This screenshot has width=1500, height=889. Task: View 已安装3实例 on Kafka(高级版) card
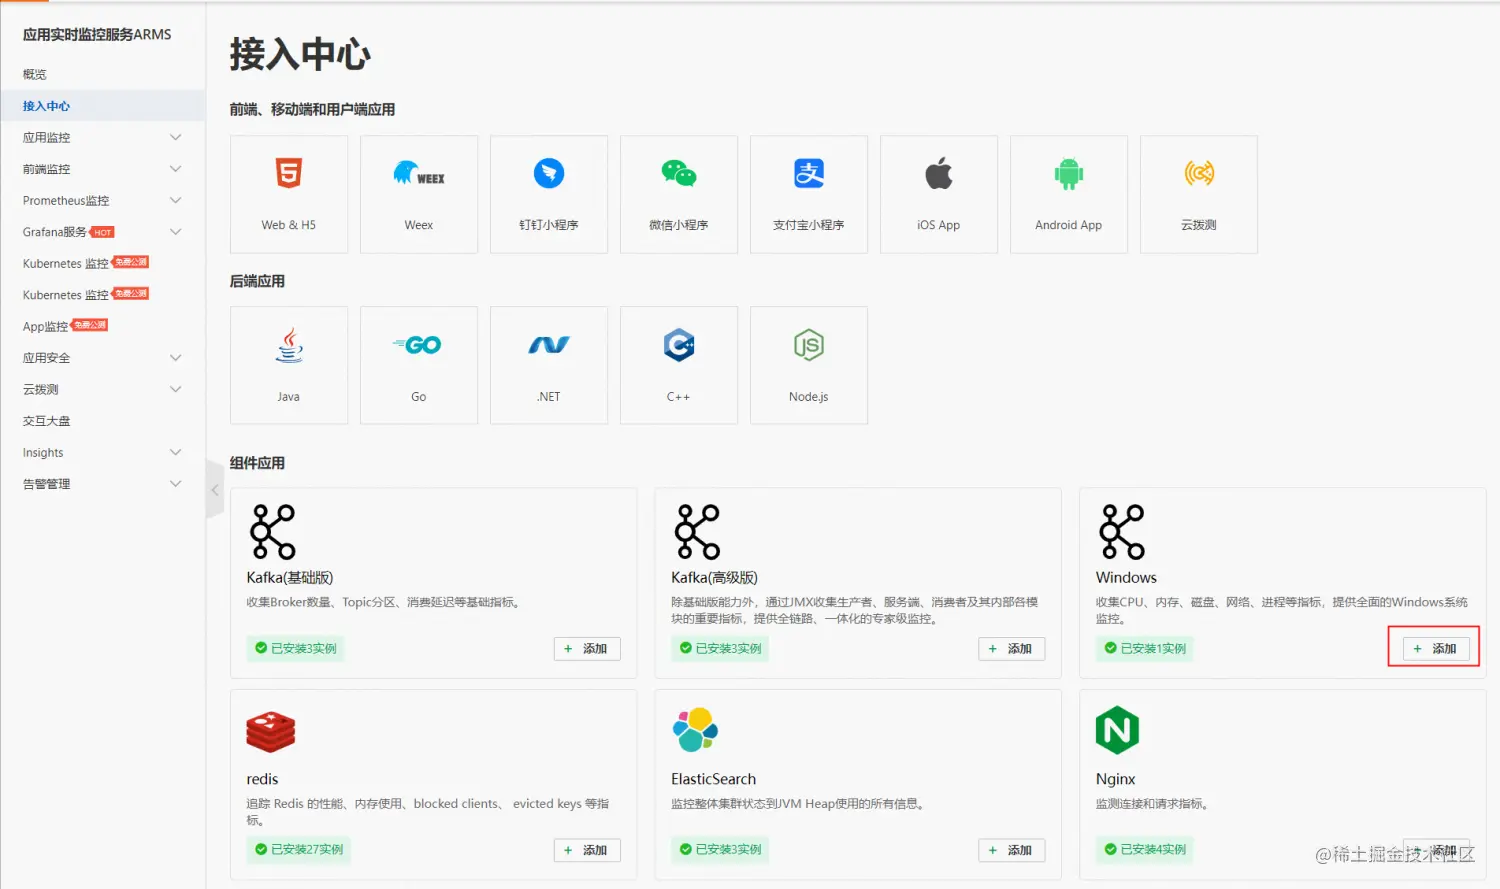pyautogui.click(x=721, y=648)
